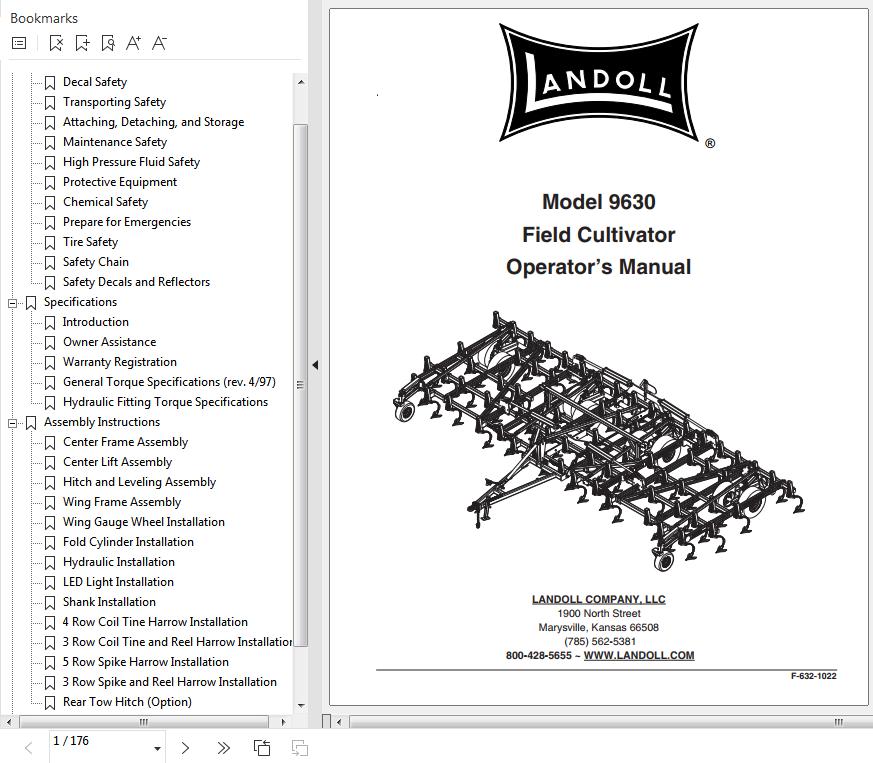This screenshot has width=873, height=763.
Task: Collapse the Assembly Instructions tree node
Action: [x=12, y=423]
